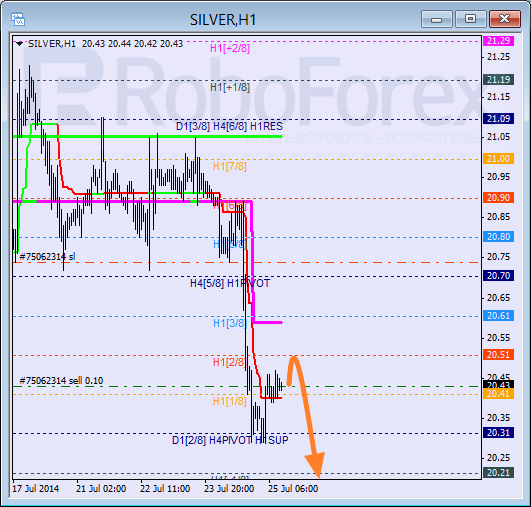Click the H4[5/8] H1PIVOT level label
531x507 pixels.
coord(230,283)
